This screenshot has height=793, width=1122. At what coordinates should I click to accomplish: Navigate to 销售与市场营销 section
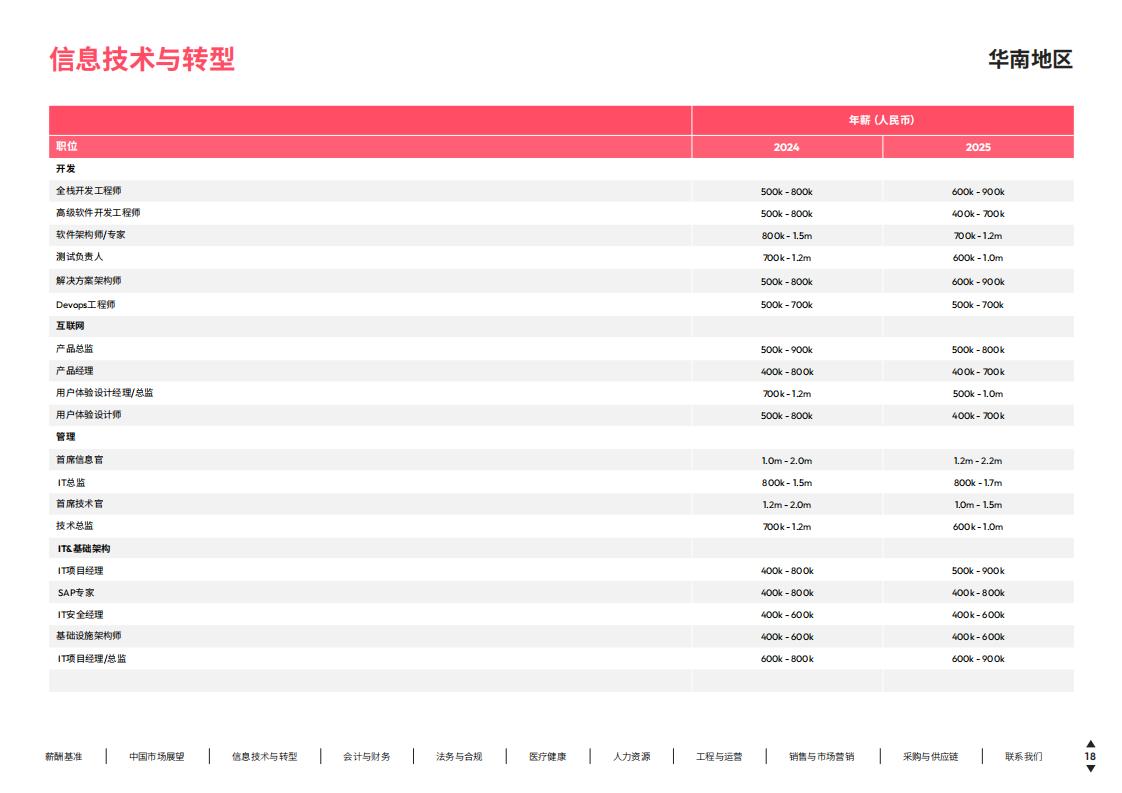821,756
